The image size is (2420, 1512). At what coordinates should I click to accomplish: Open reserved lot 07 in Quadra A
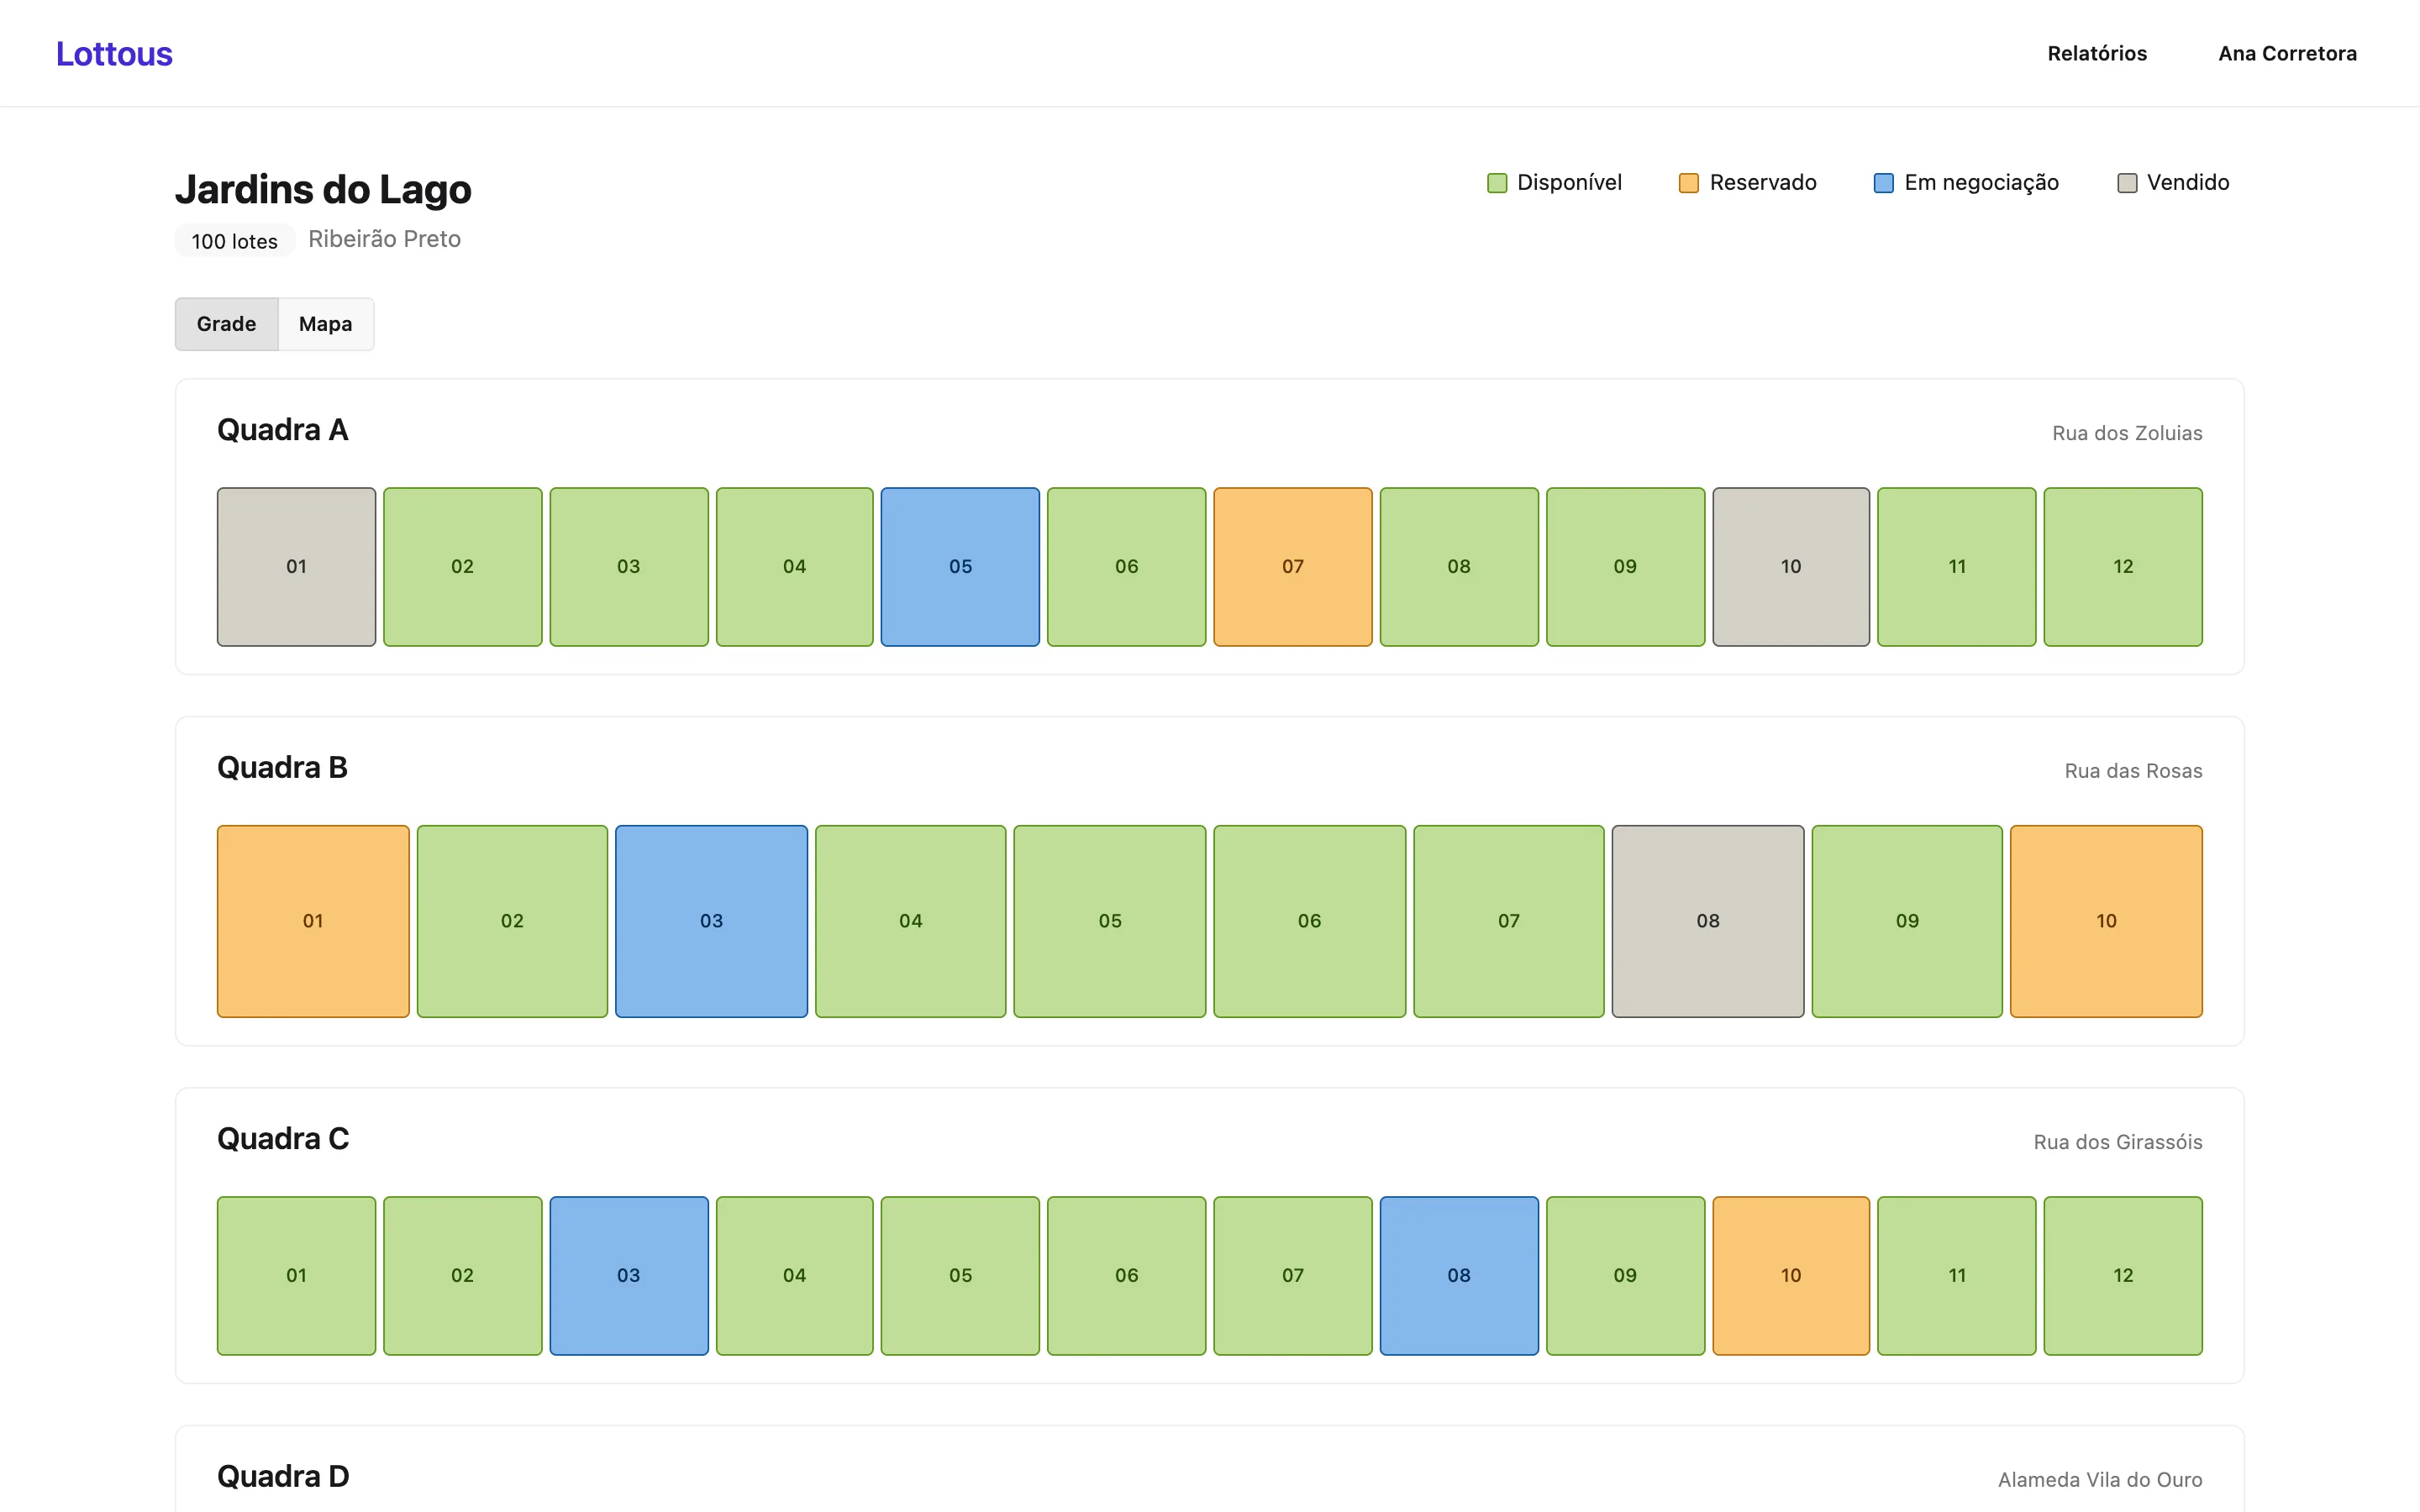[x=1293, y=567]
